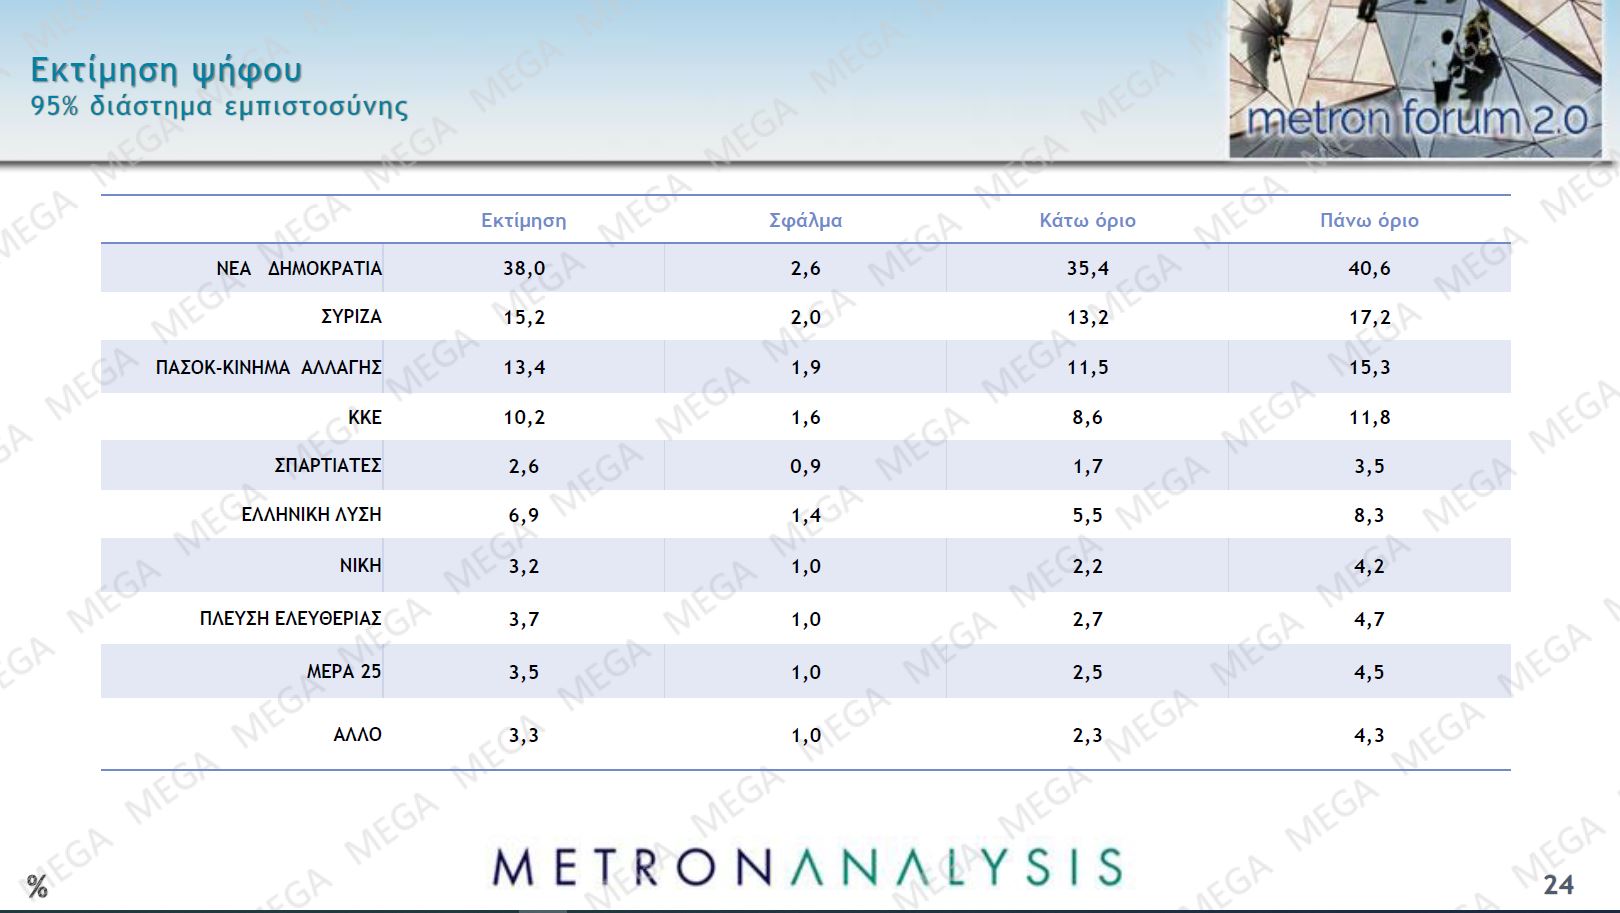Click the Πάνω όριο column header

(1369, 220)
